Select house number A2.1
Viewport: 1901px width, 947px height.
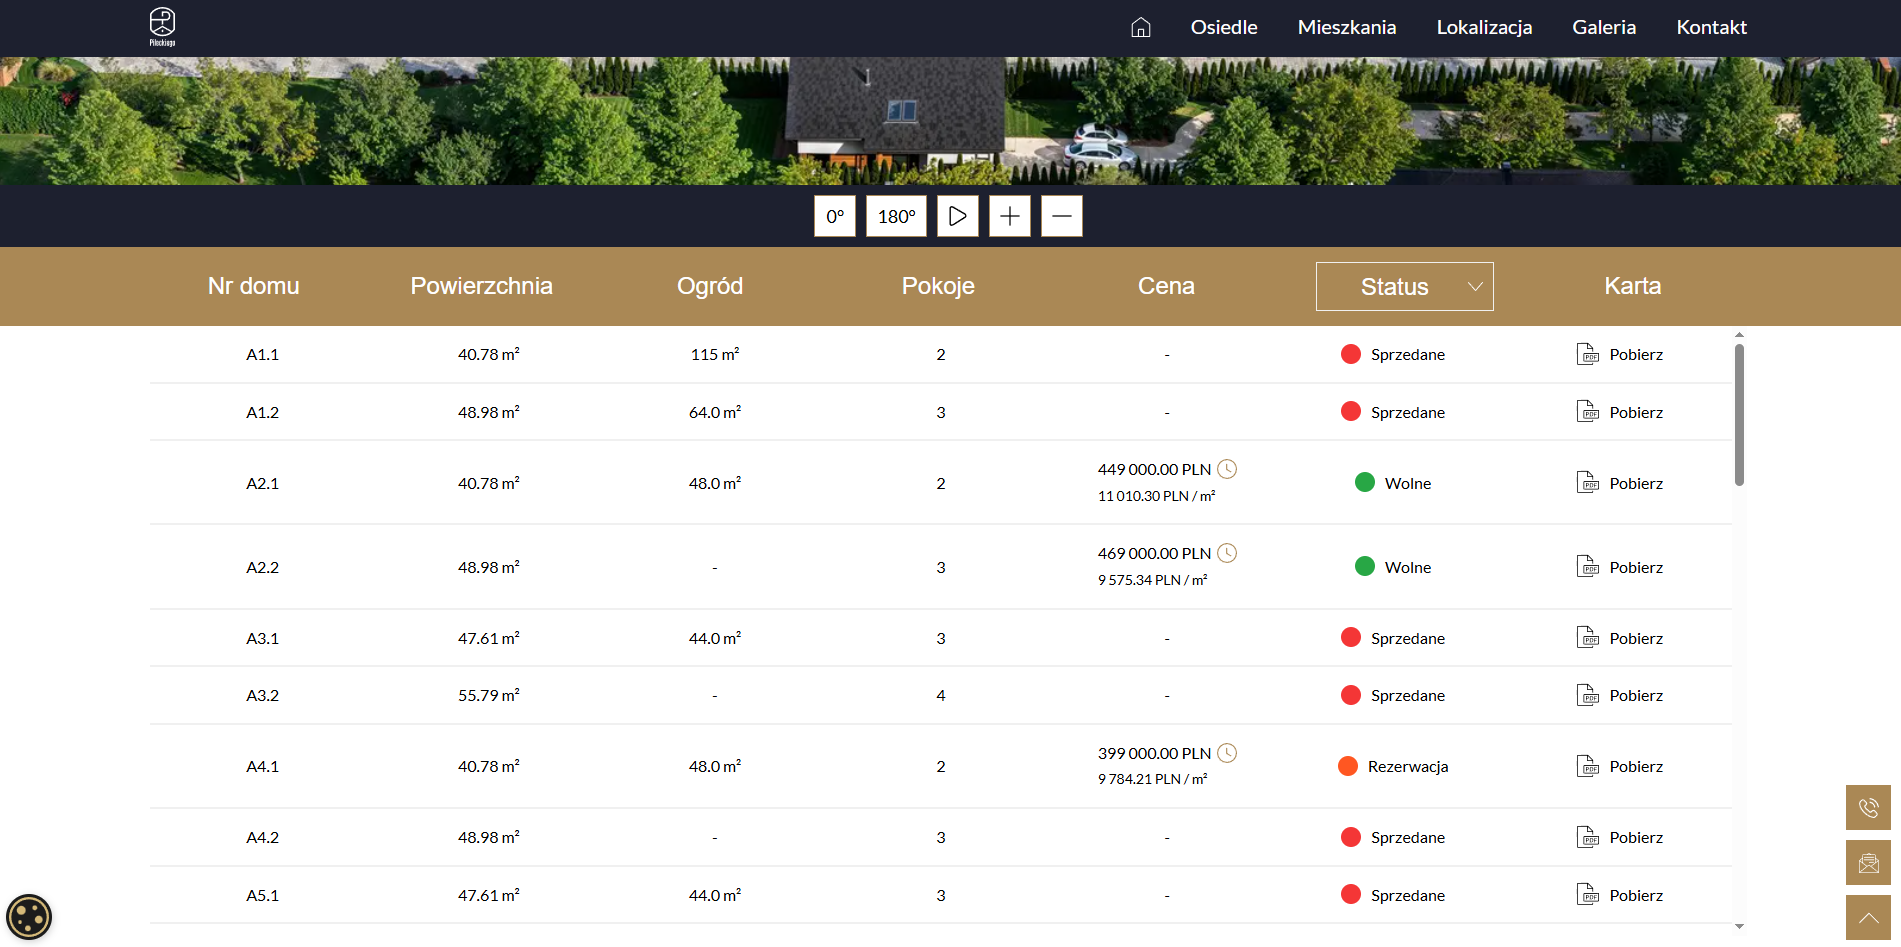pyautogui.click(x=263, y=484)
